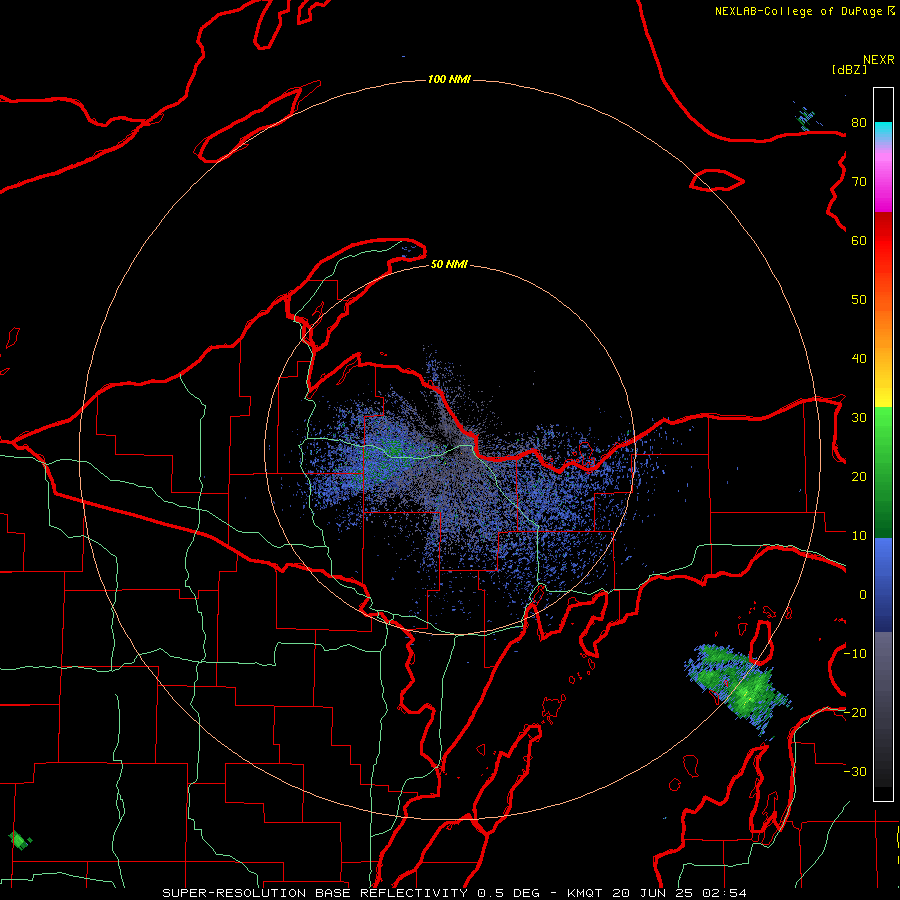Click the 70 dBZ scale value

tap(859, 181)
